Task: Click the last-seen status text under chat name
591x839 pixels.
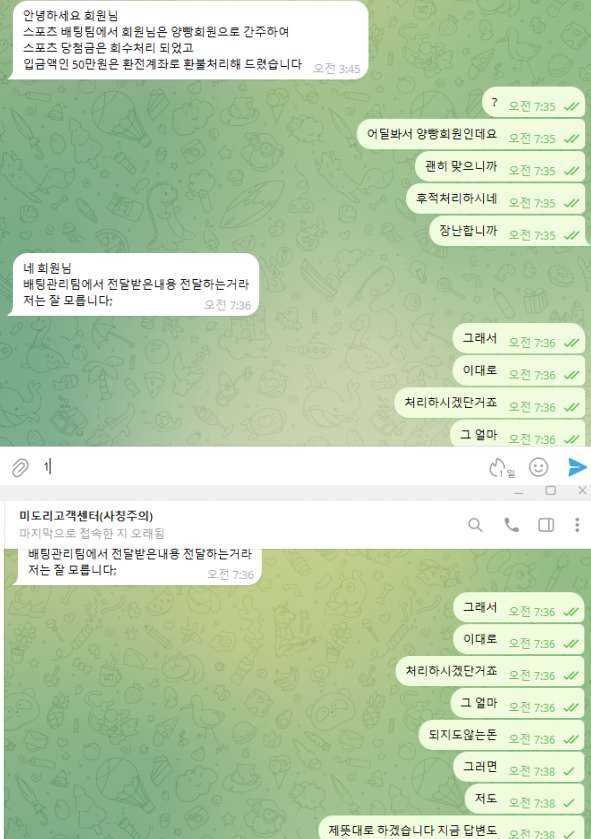Action: [x=91, y=533]
